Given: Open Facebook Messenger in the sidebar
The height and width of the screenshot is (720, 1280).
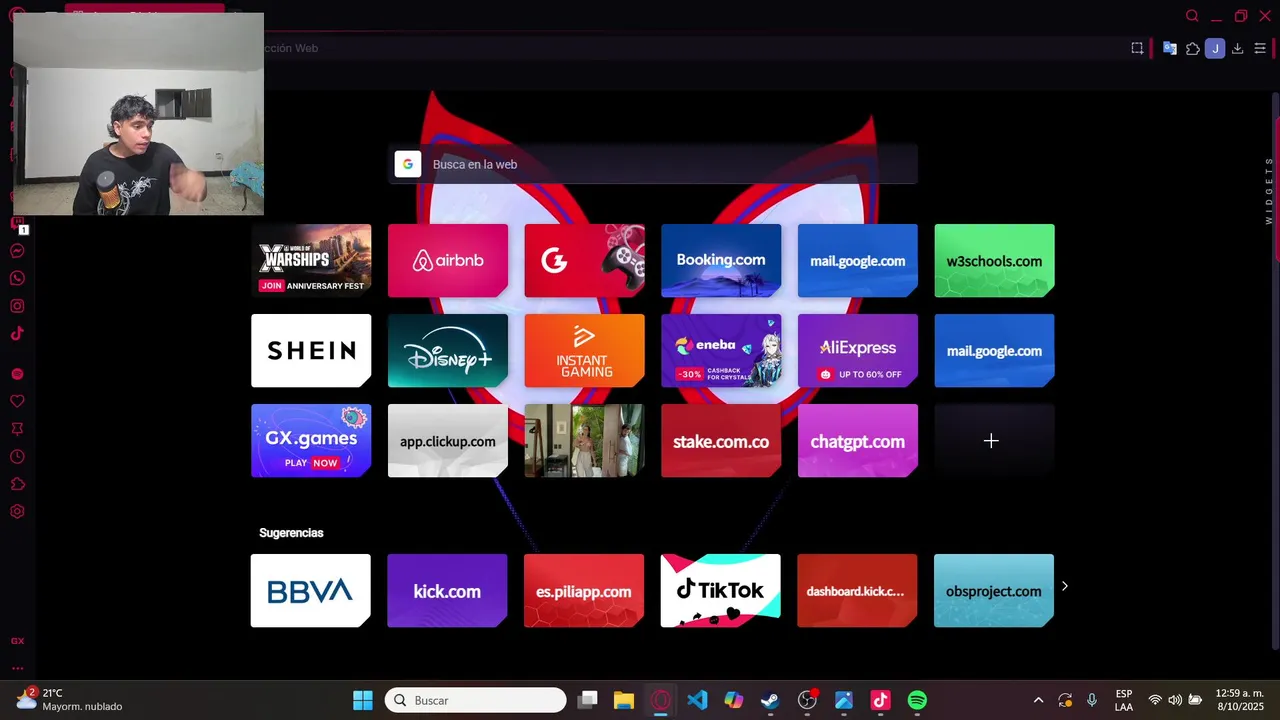Looking at the screenshot, I should point(17,251).
